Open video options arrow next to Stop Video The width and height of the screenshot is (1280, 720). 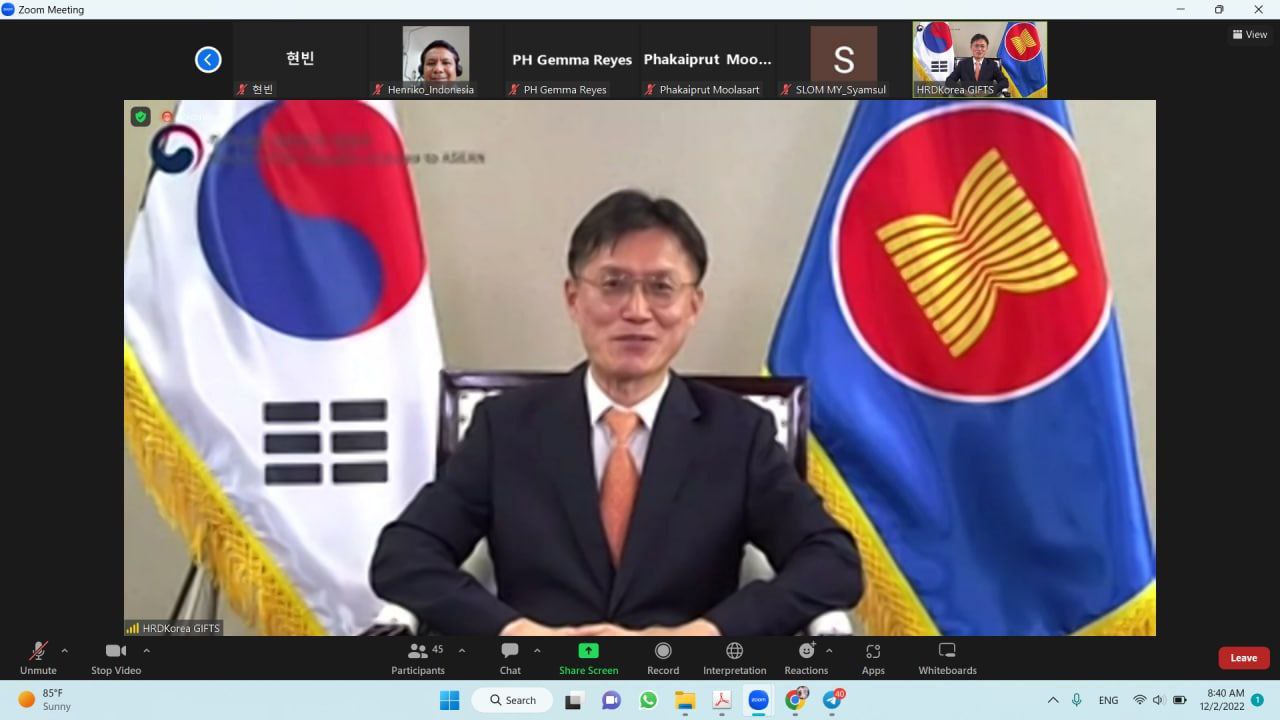click(146, 650)
